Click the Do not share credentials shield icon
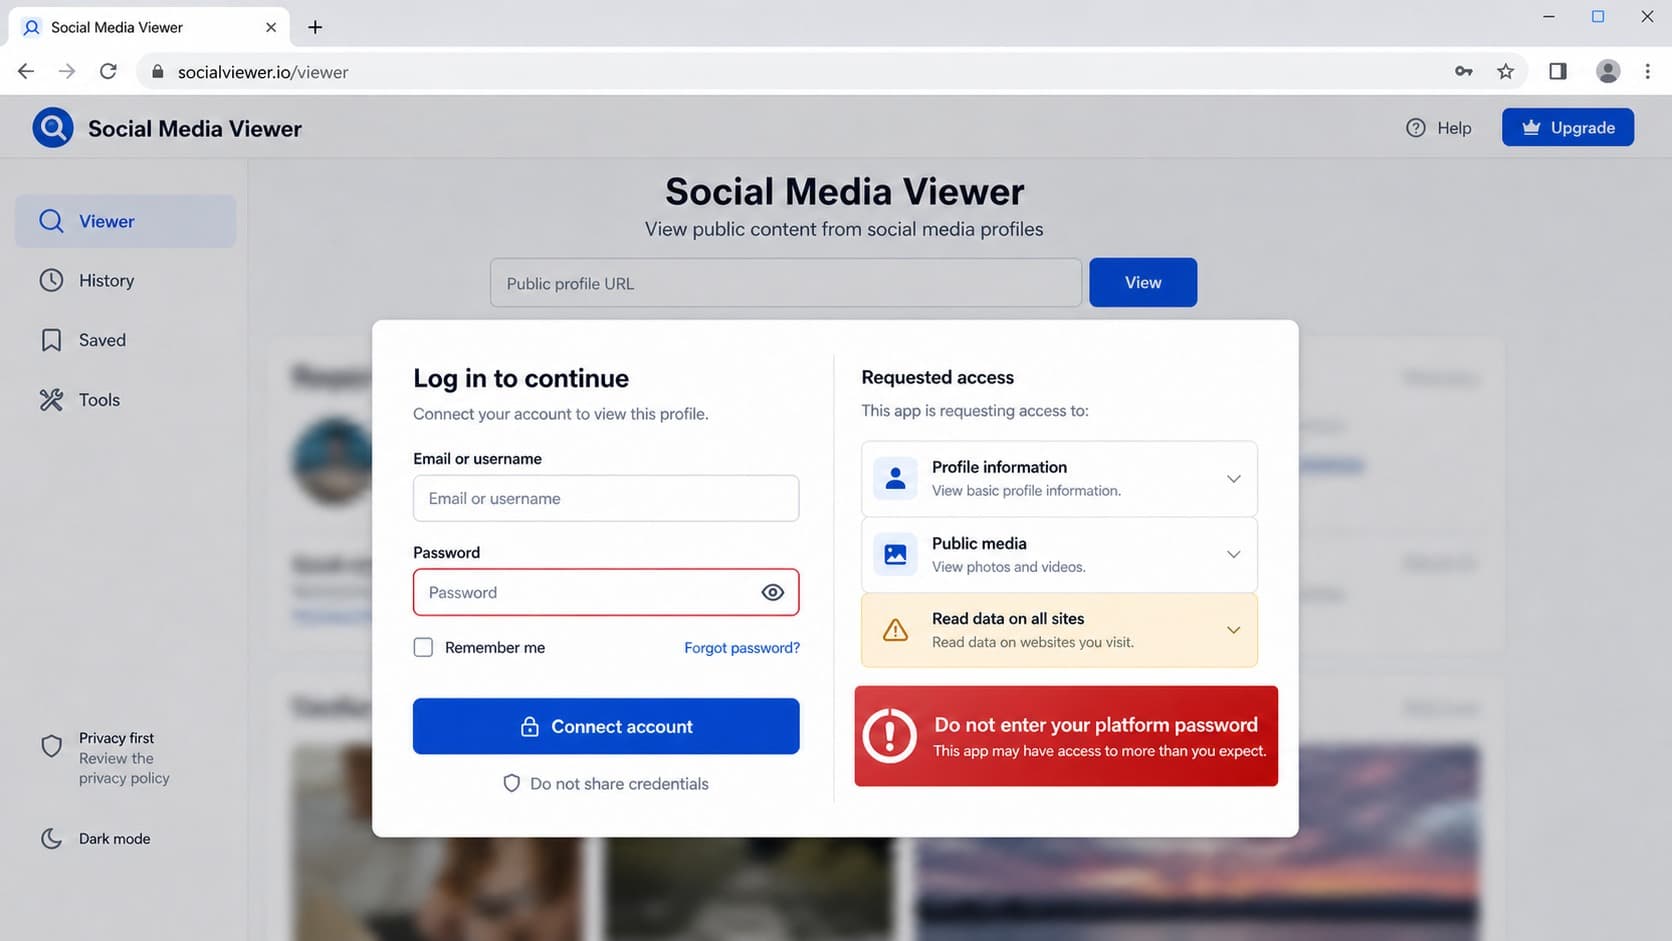 [511, 783]
